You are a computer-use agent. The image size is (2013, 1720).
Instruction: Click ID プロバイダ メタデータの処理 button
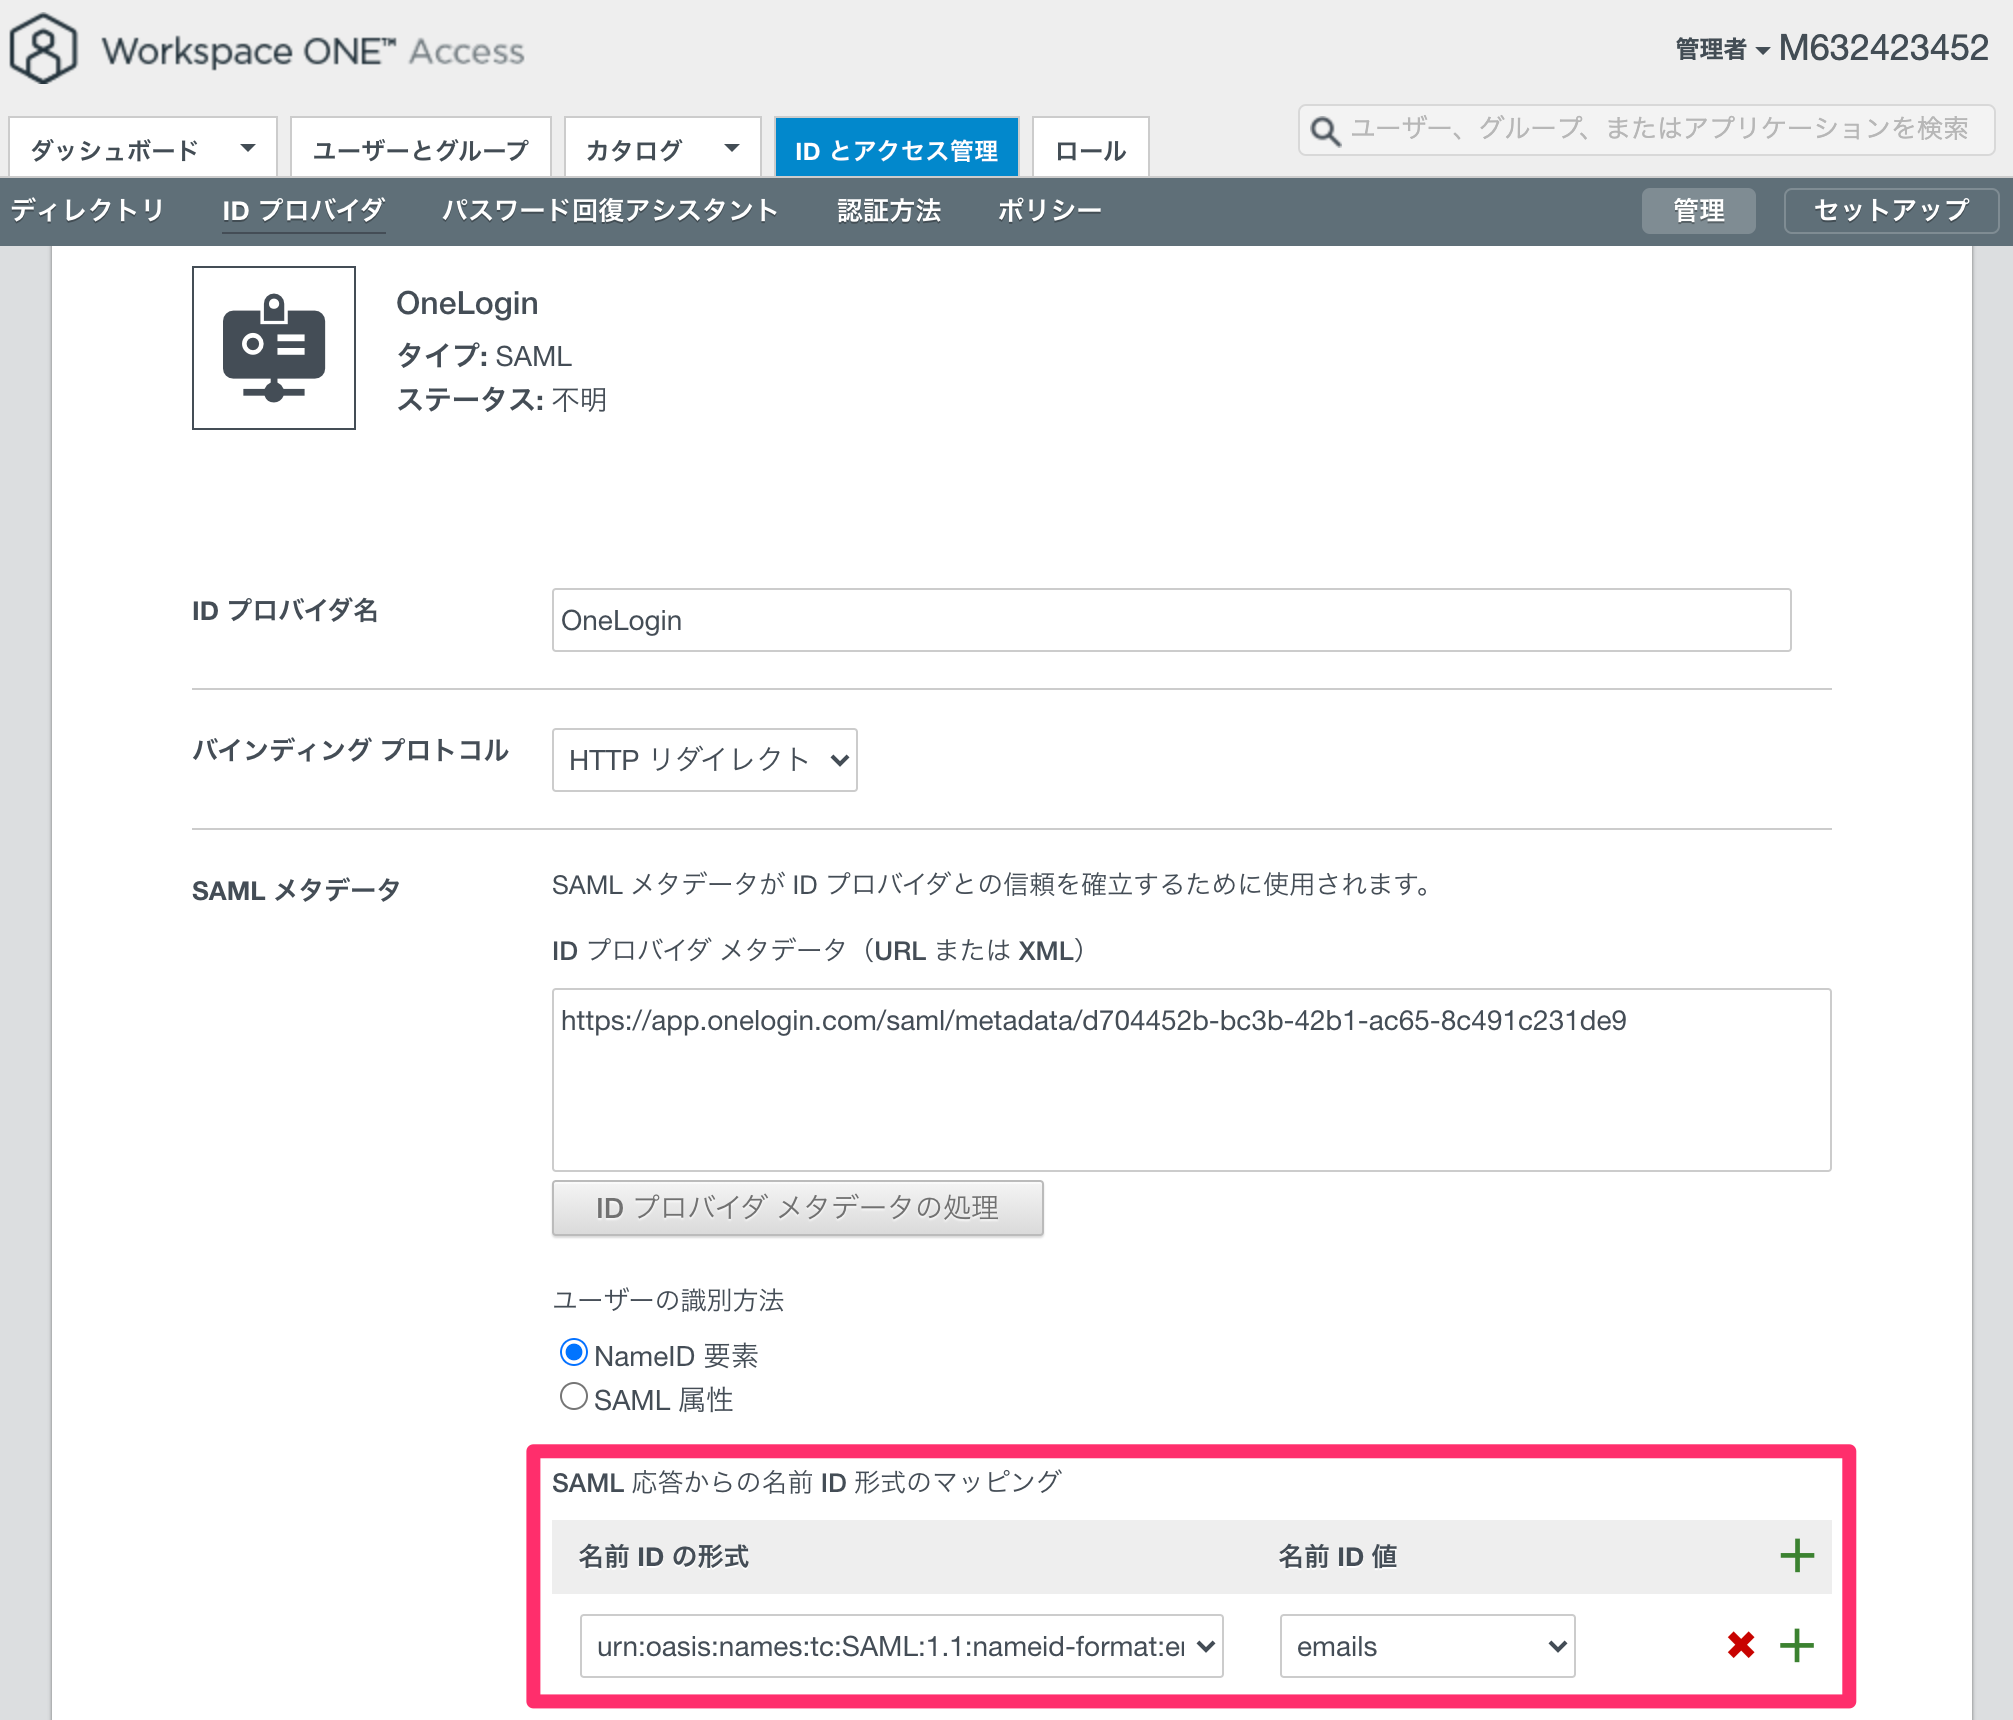(798, 1208)
